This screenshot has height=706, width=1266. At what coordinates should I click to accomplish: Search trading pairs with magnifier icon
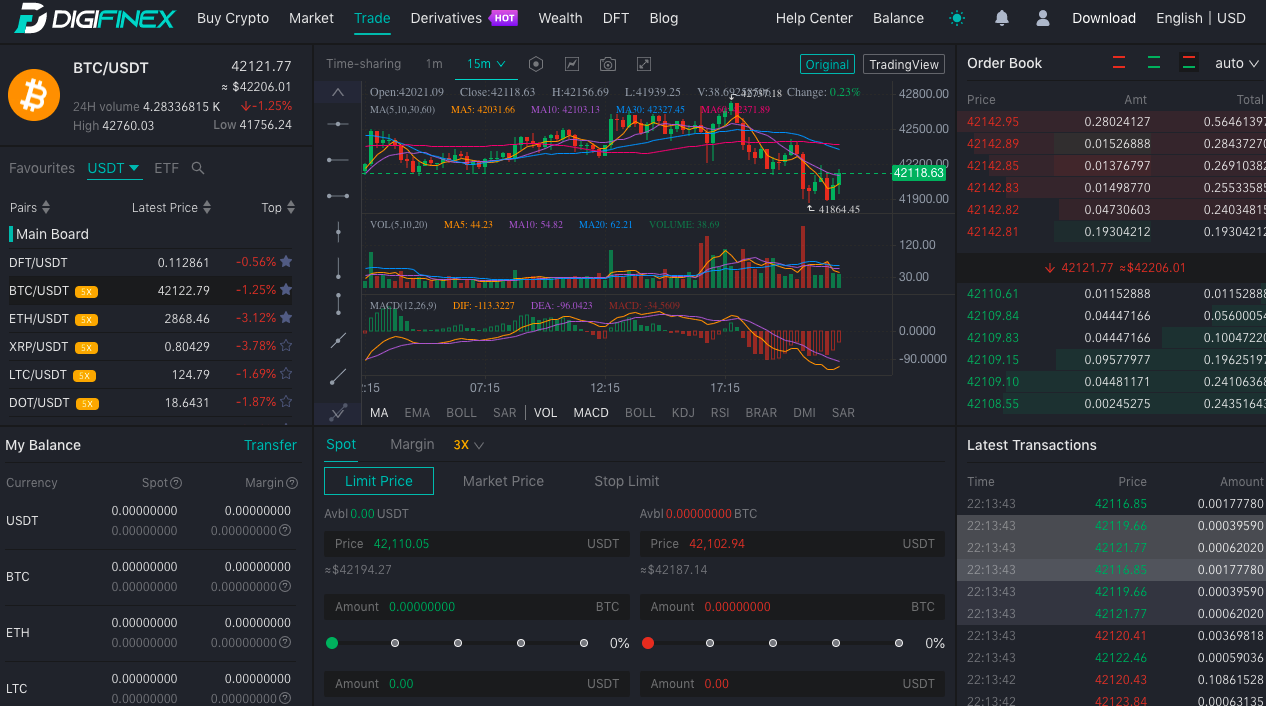click(x=198, y=168)
